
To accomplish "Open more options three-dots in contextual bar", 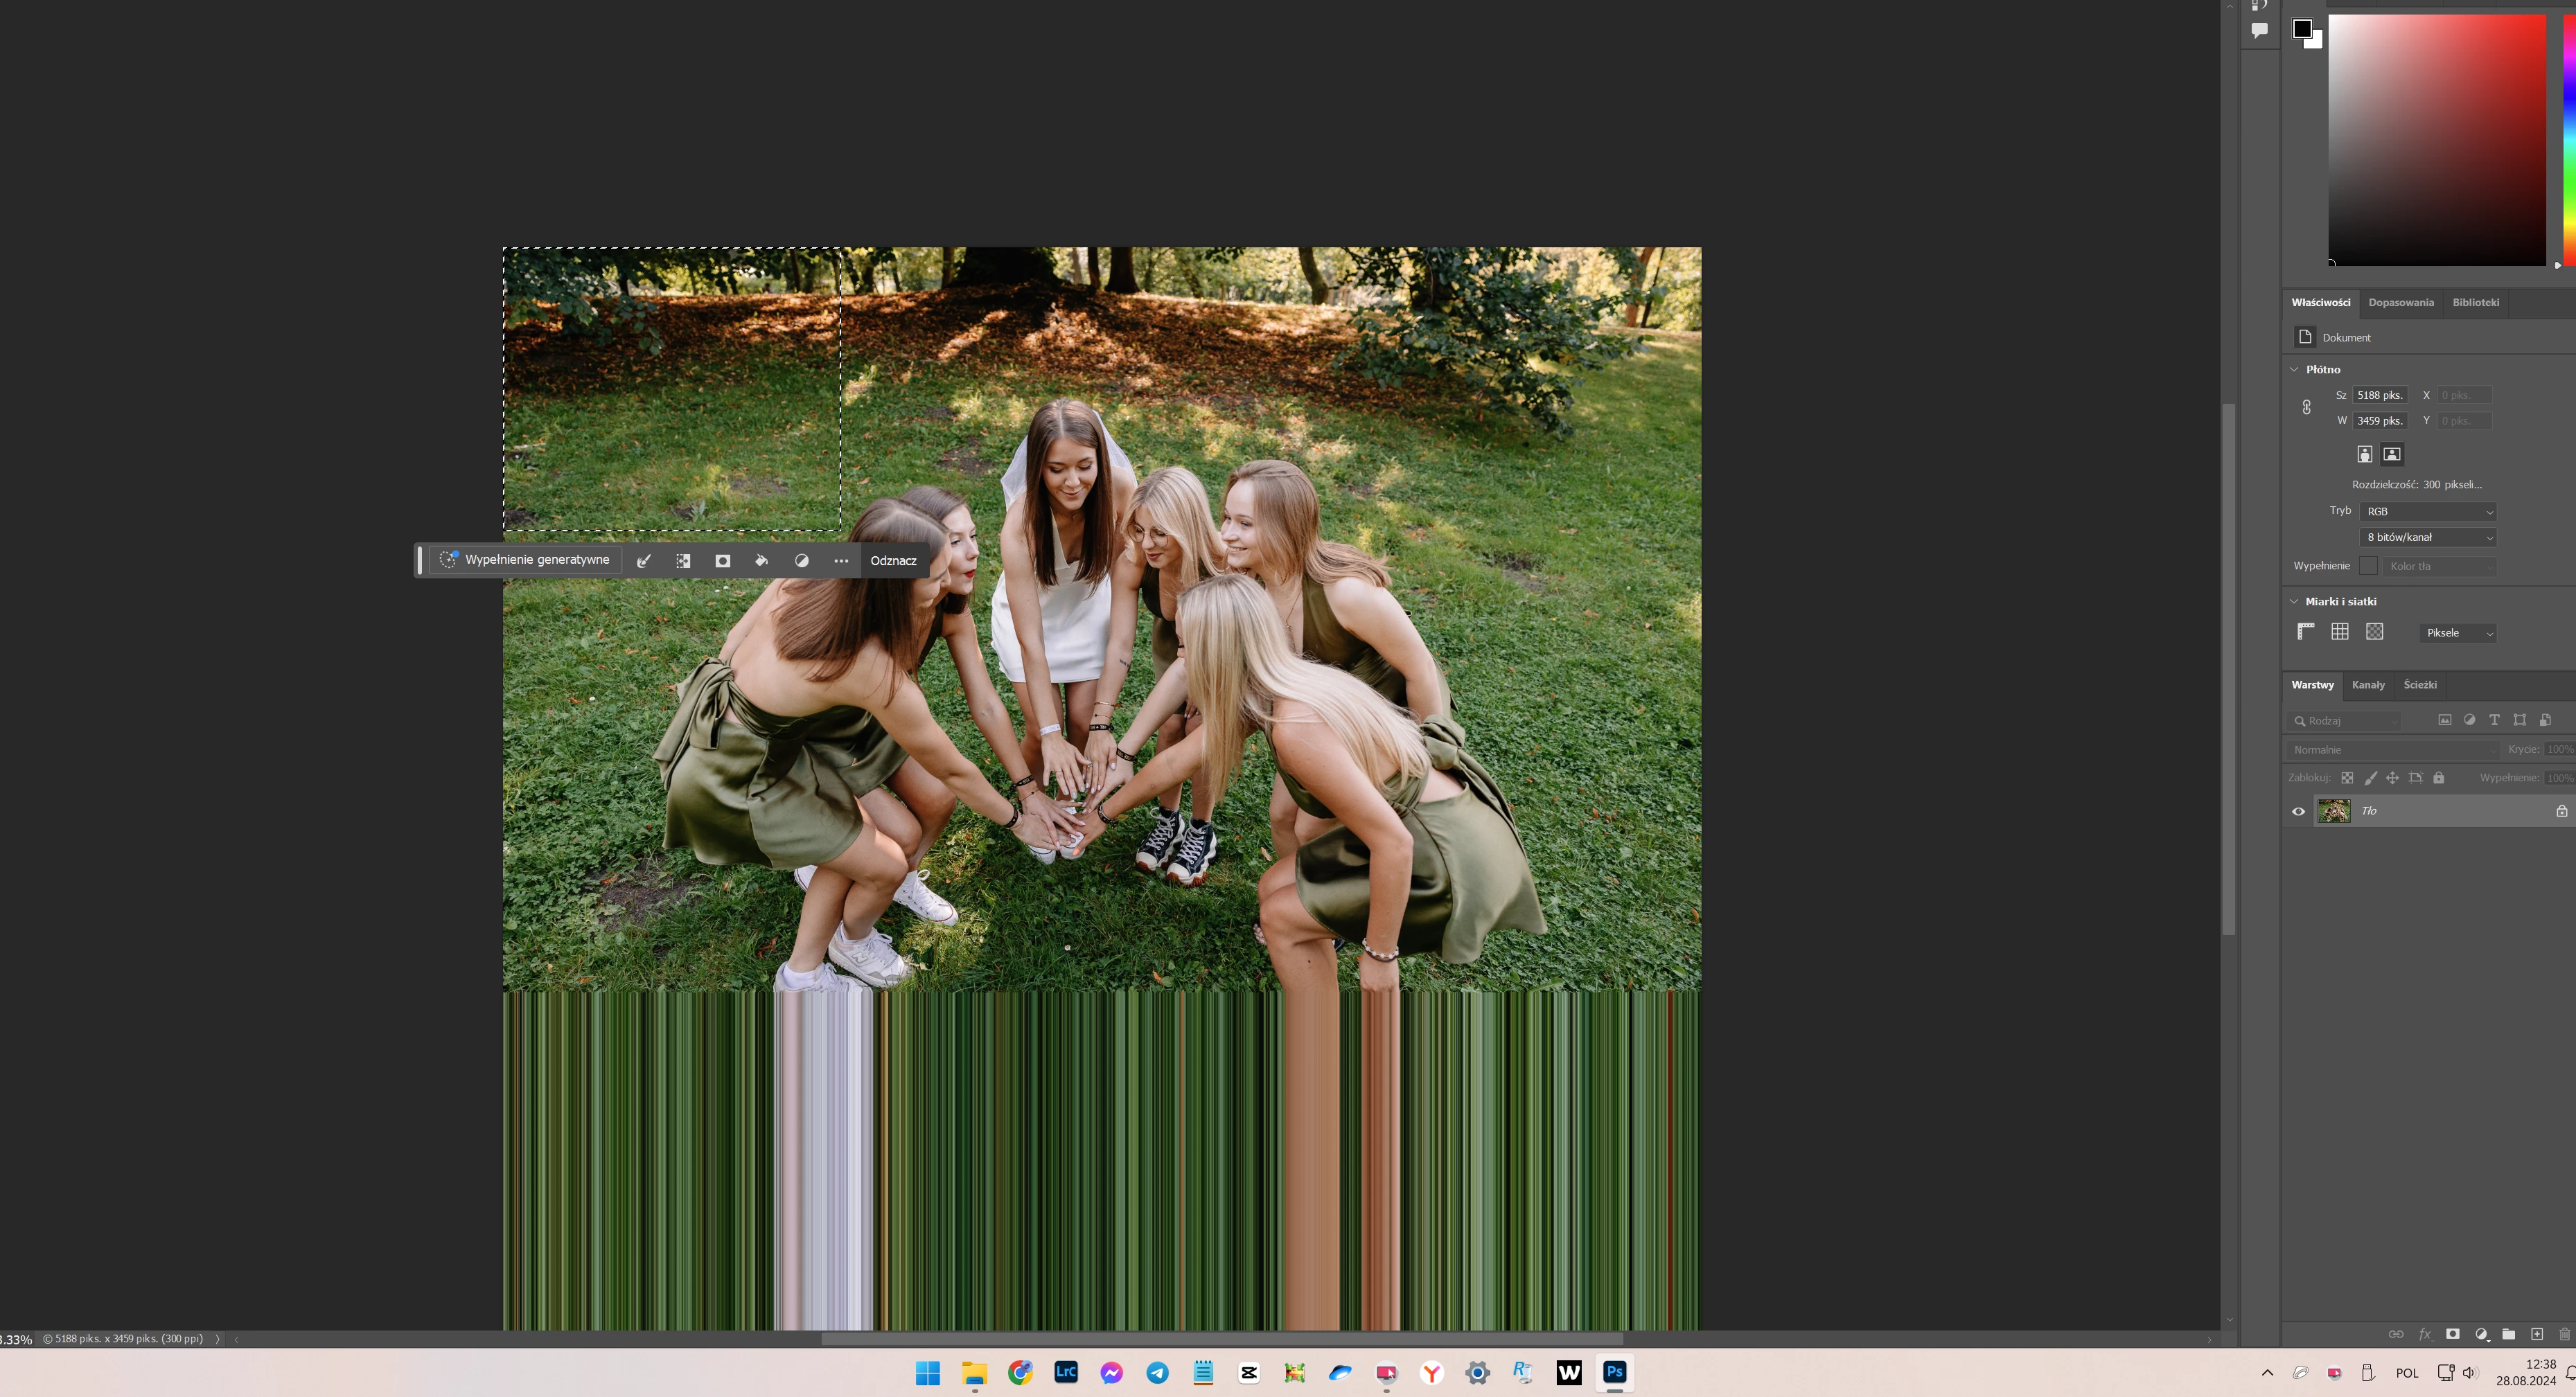I will [841, 561].
